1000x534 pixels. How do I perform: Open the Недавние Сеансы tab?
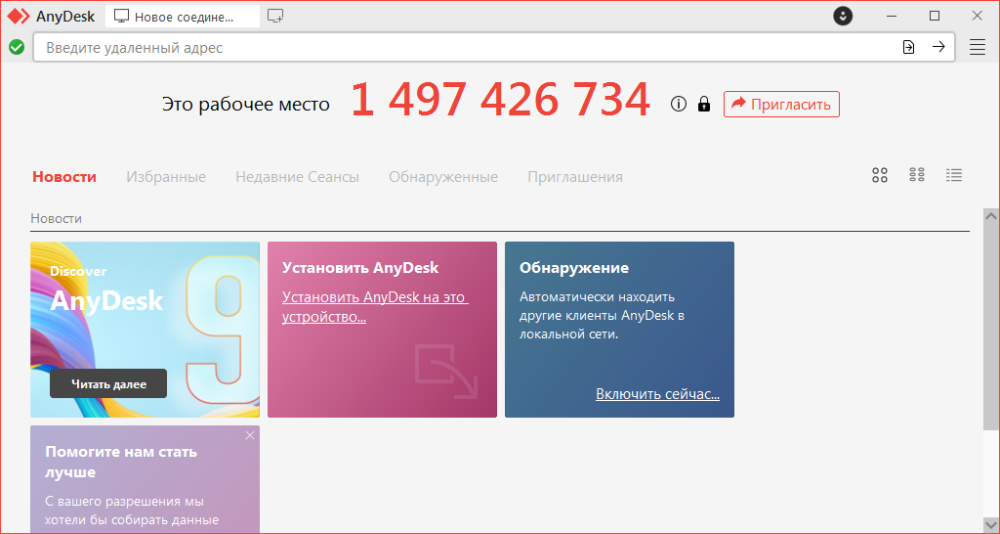[297, 177]
